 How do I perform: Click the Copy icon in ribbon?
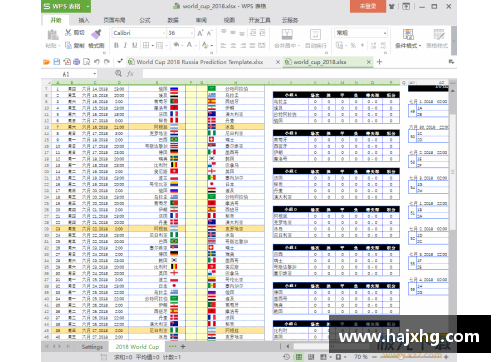point(68,45)
